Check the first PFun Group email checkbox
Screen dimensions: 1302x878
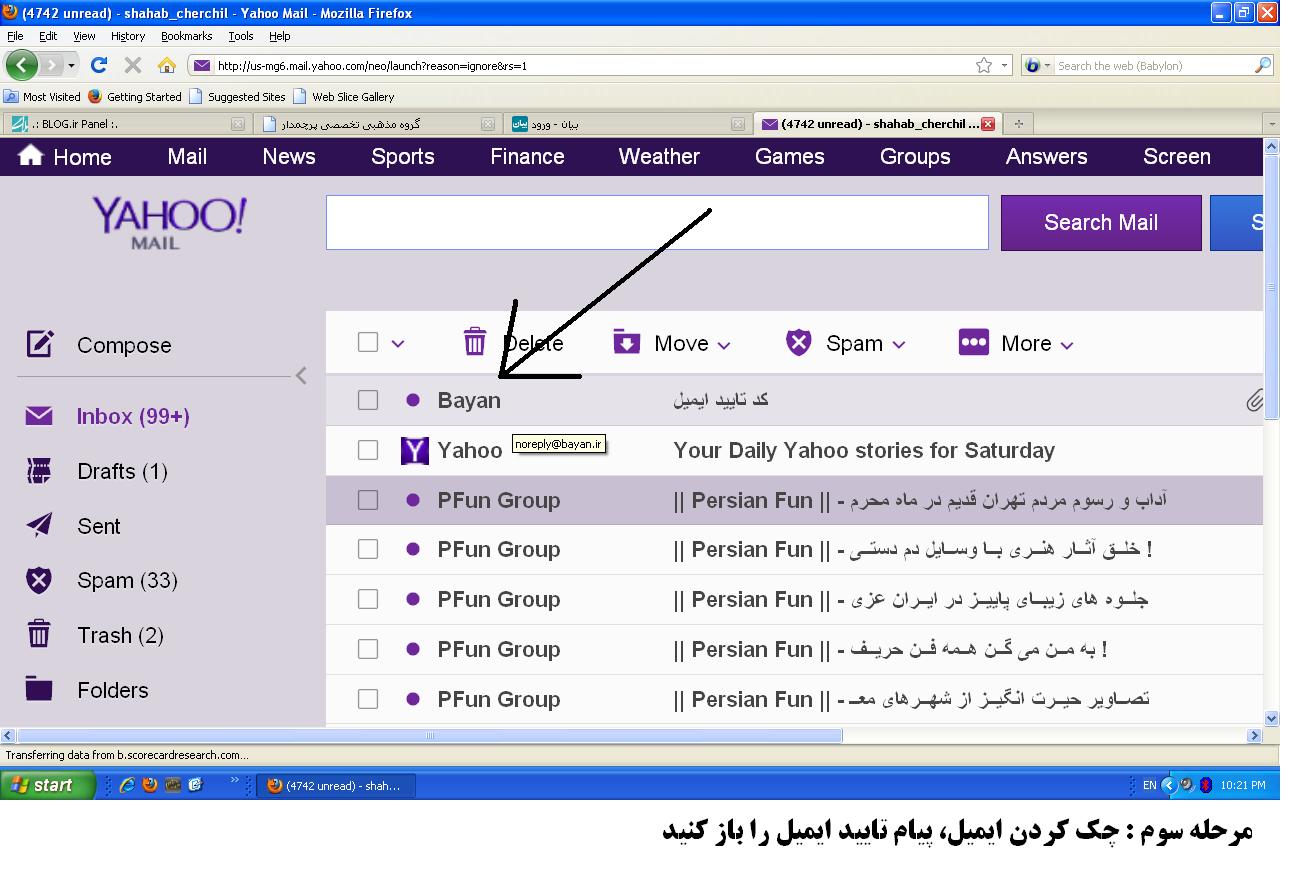coord(368,499)
